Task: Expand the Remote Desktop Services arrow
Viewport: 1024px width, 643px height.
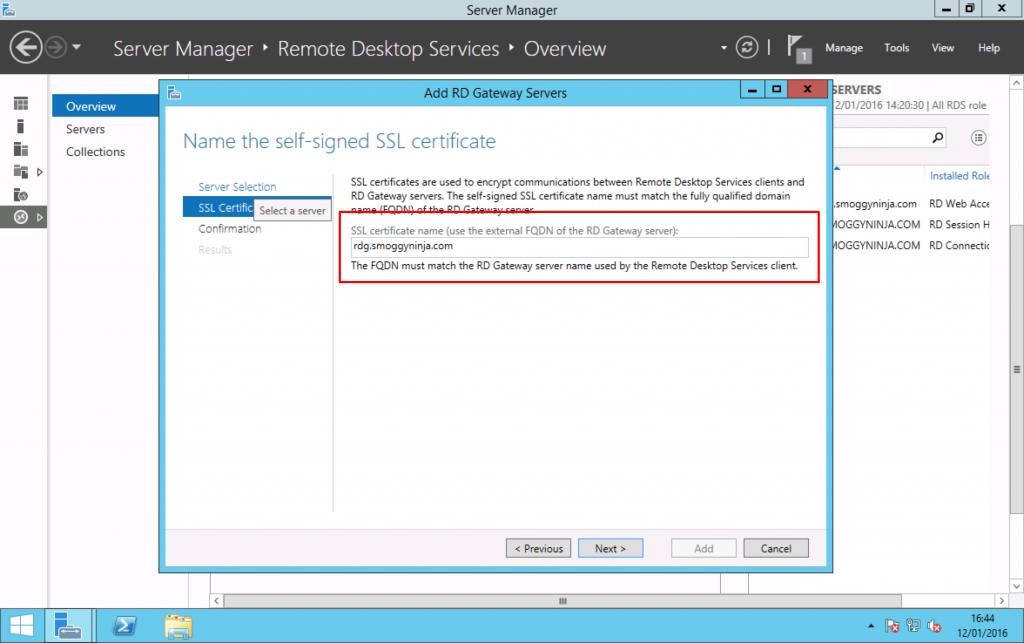Action: click(41, 217)
